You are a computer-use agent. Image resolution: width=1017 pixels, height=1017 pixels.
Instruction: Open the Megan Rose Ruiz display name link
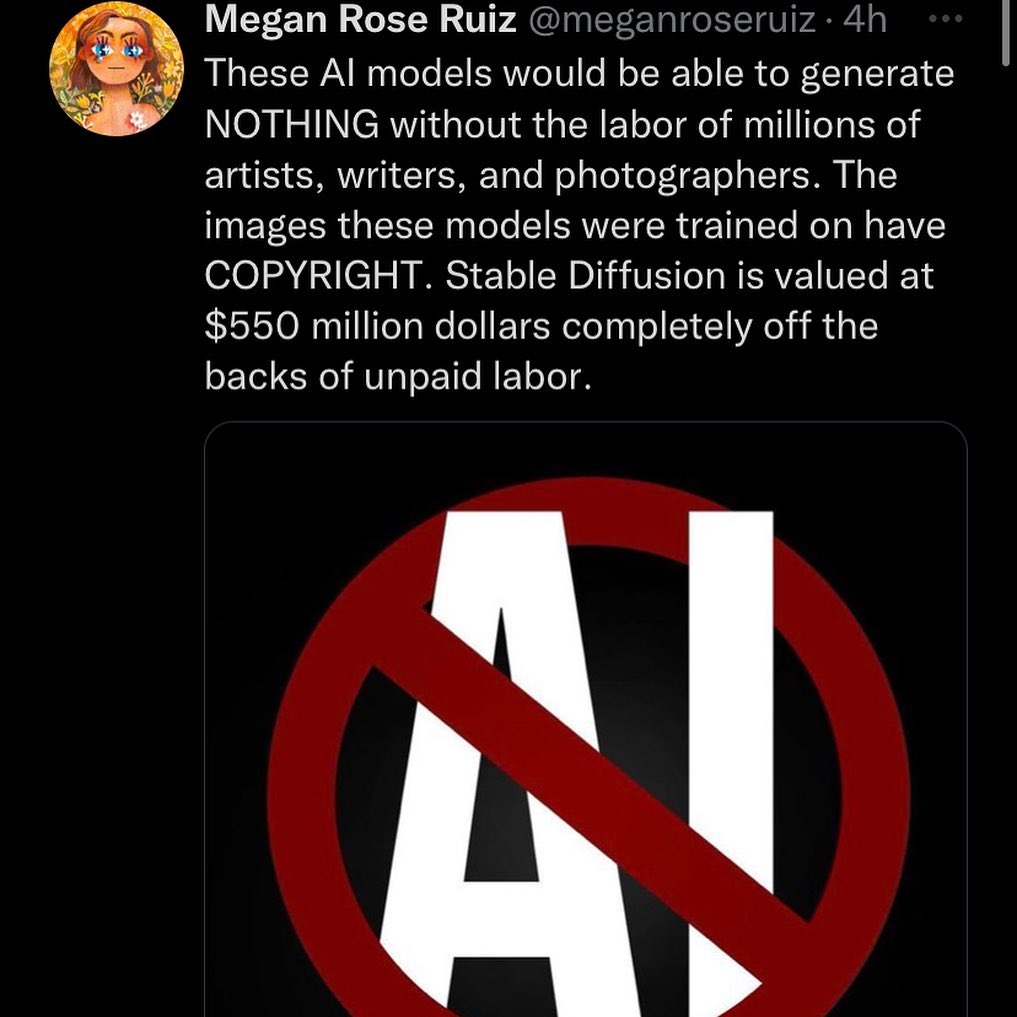click(x=360, y=21)
